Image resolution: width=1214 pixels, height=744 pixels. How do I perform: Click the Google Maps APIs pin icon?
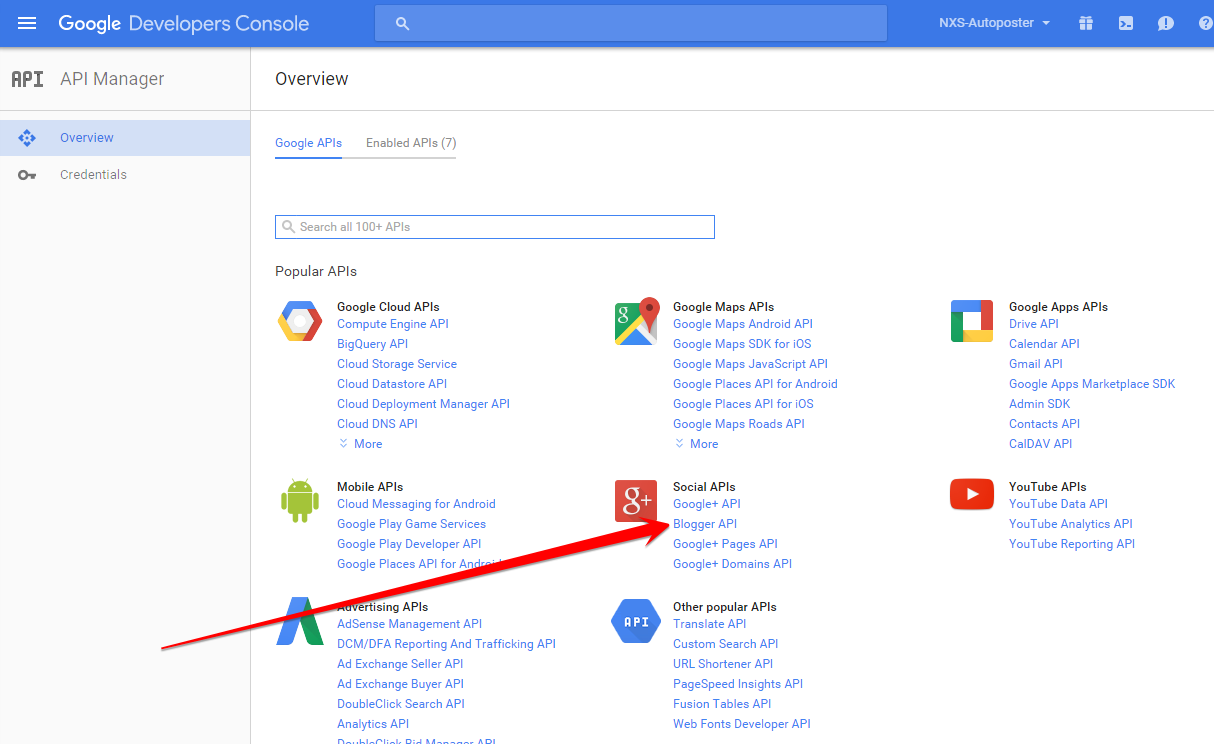[x=637, y=322]
